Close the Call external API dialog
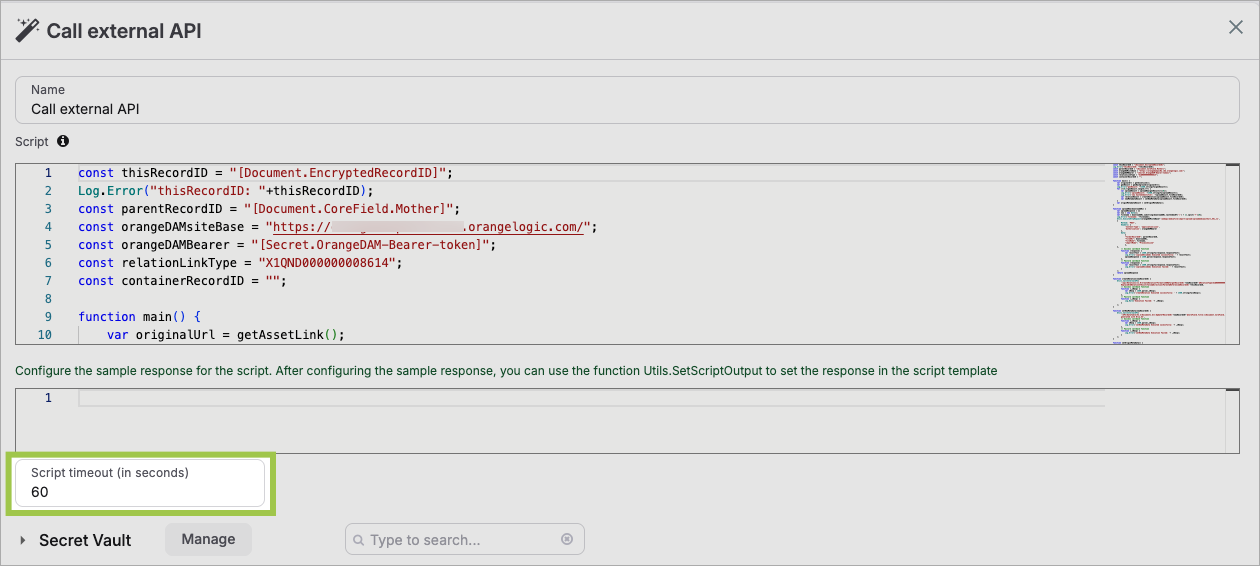This screenshot has height=566, width=1260. [x=1236, y=28]
